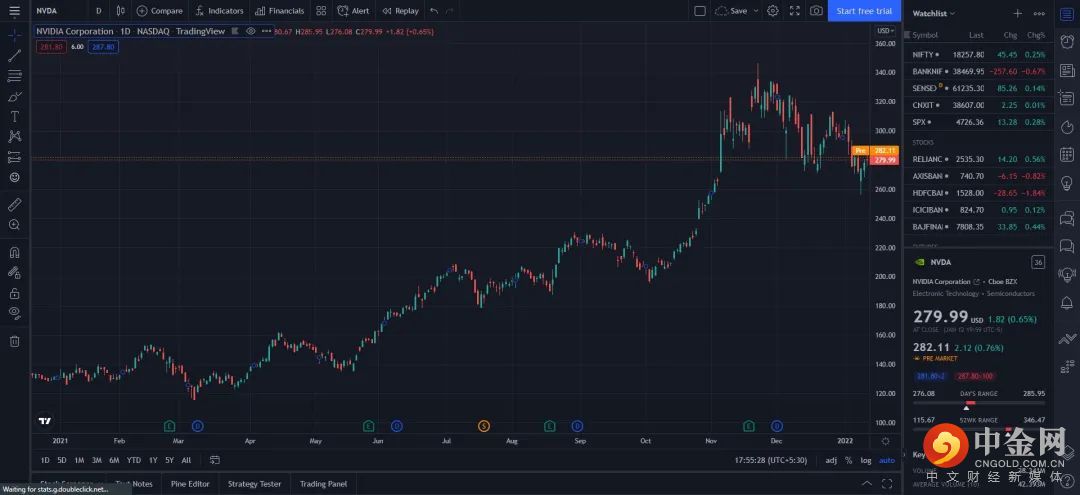Enter fullscreen chart mode
The width and height of the screenshot is (1080, 495).
click(794, 11)
